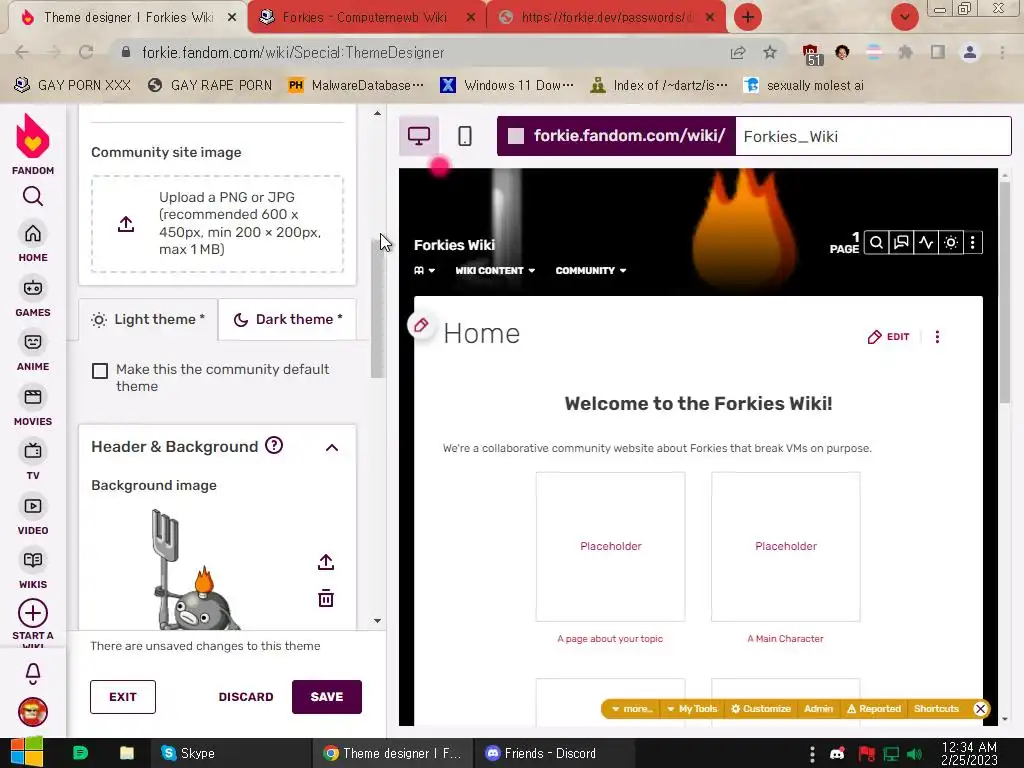Select the Light theme tab
The height and width of the screenshot is (768, 1024).
point(148,319)
